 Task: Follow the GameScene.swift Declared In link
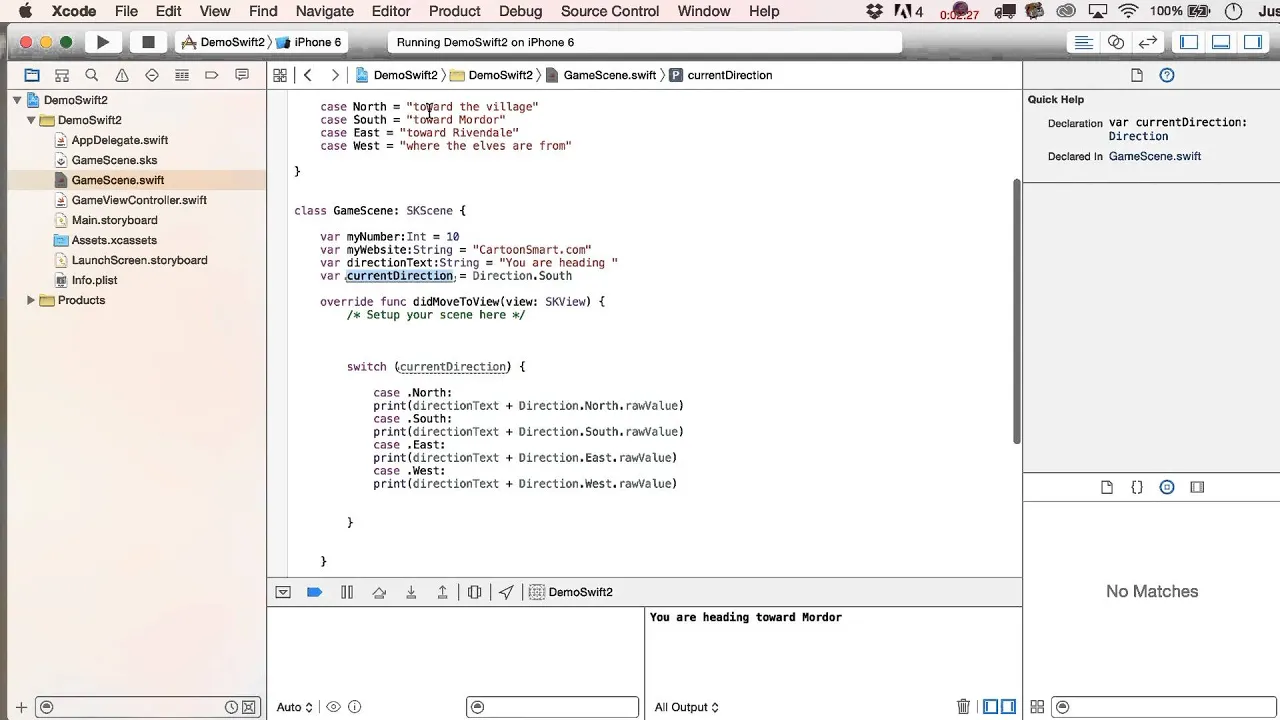click(1155, 156)
